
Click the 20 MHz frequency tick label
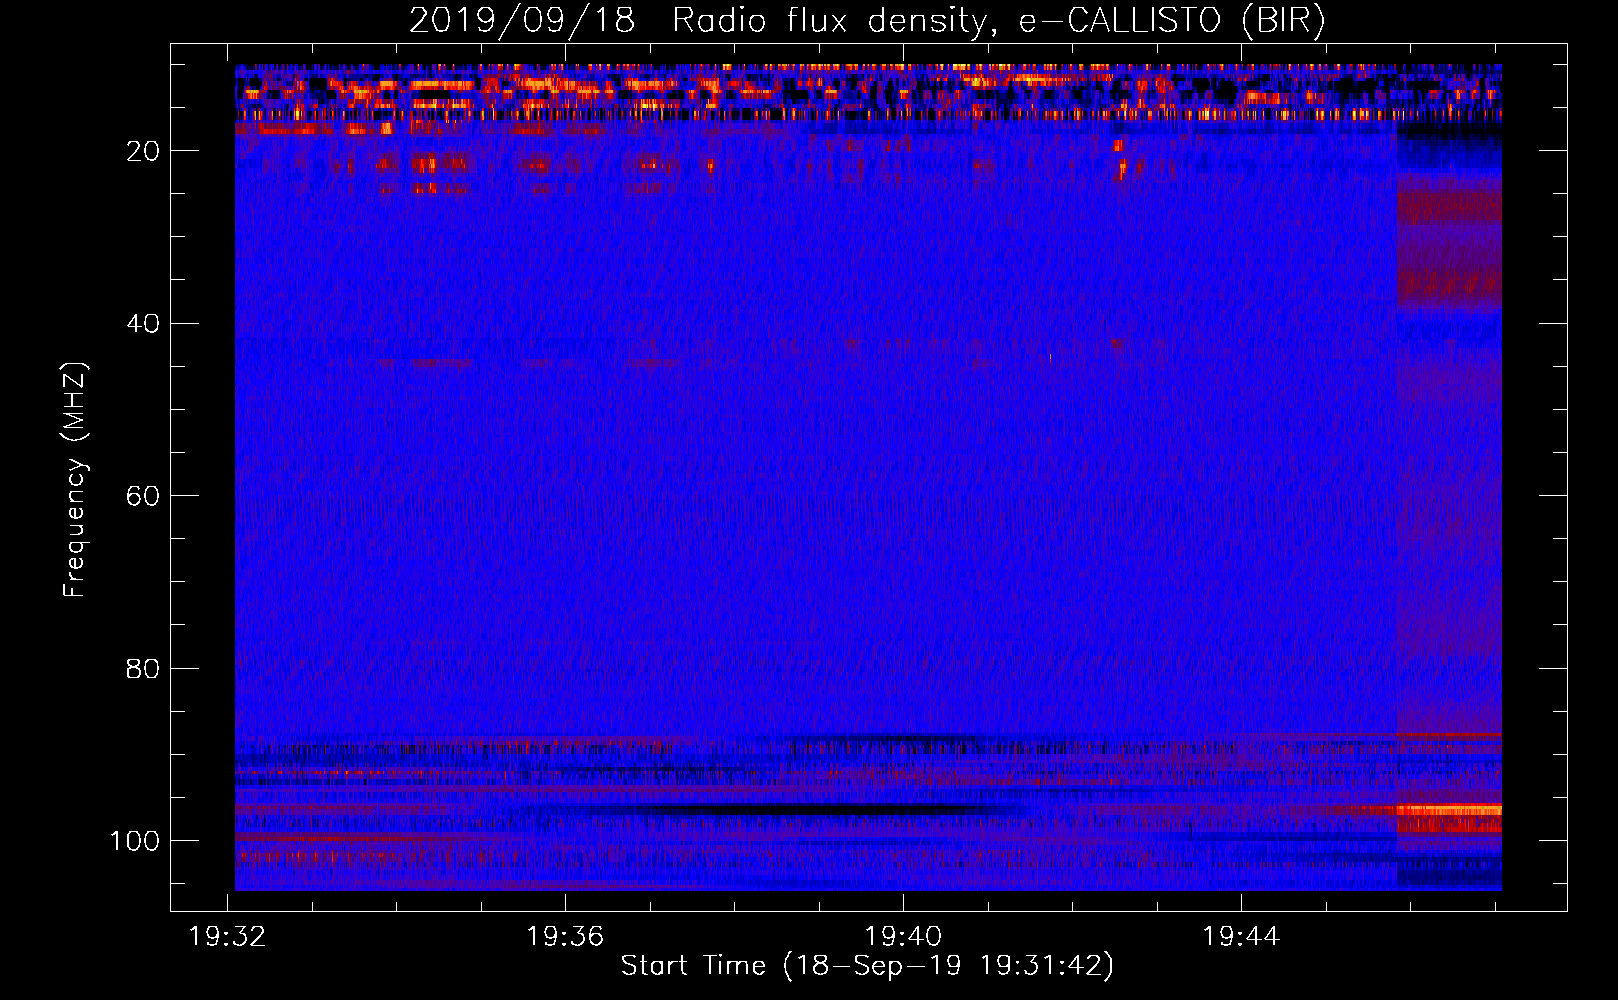[x=144, y=151]
